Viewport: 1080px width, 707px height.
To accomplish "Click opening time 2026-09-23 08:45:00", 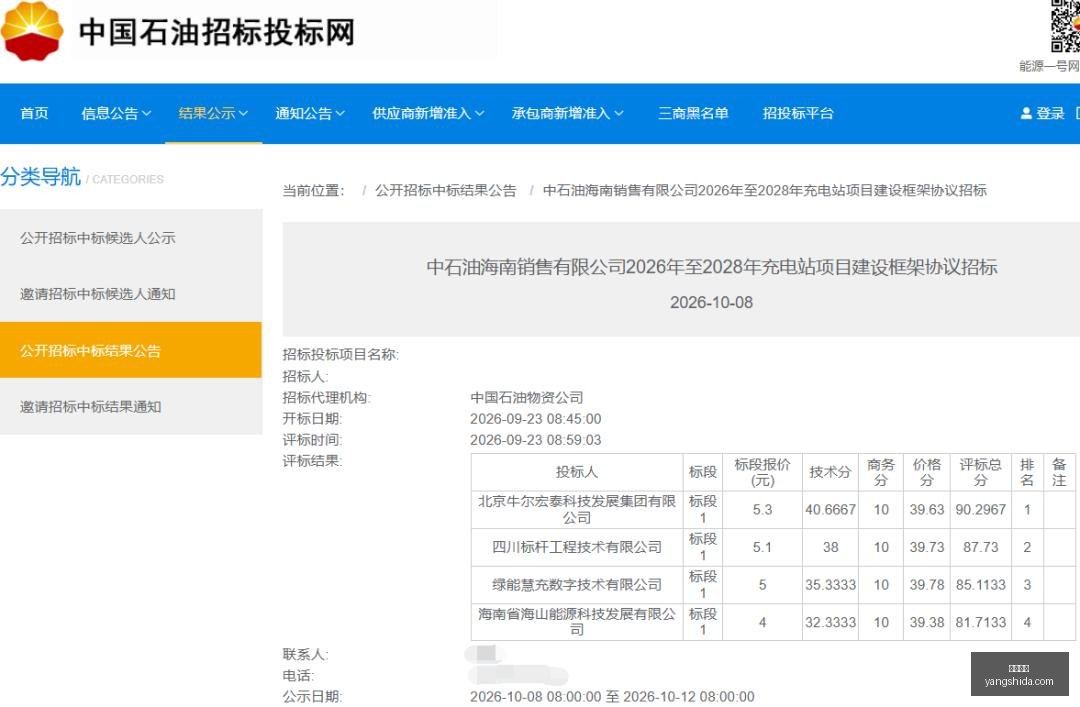I will (x=536, y=419).
